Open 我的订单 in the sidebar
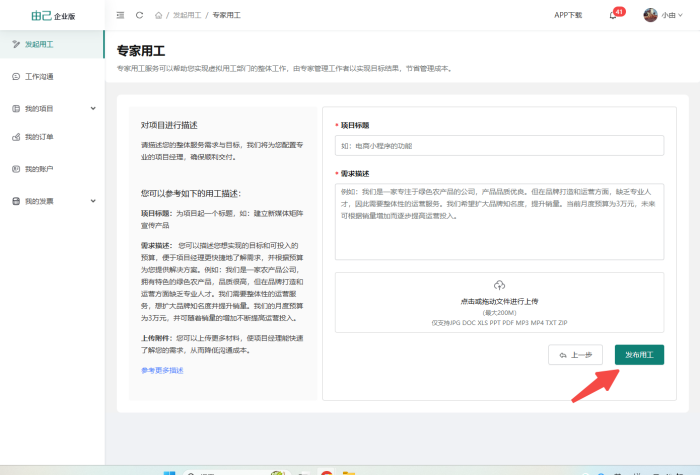Viewport: 700px width, 475px height. (52, 137)
